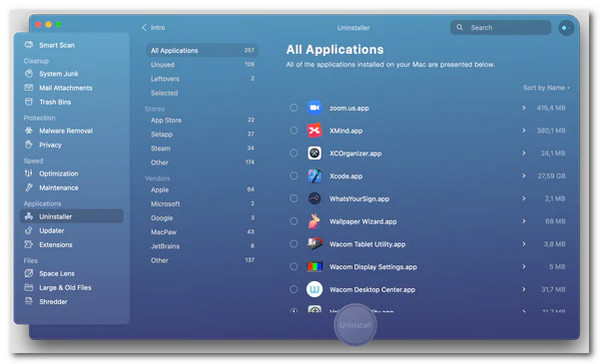Select the All Applications category

tap(202, 50)
